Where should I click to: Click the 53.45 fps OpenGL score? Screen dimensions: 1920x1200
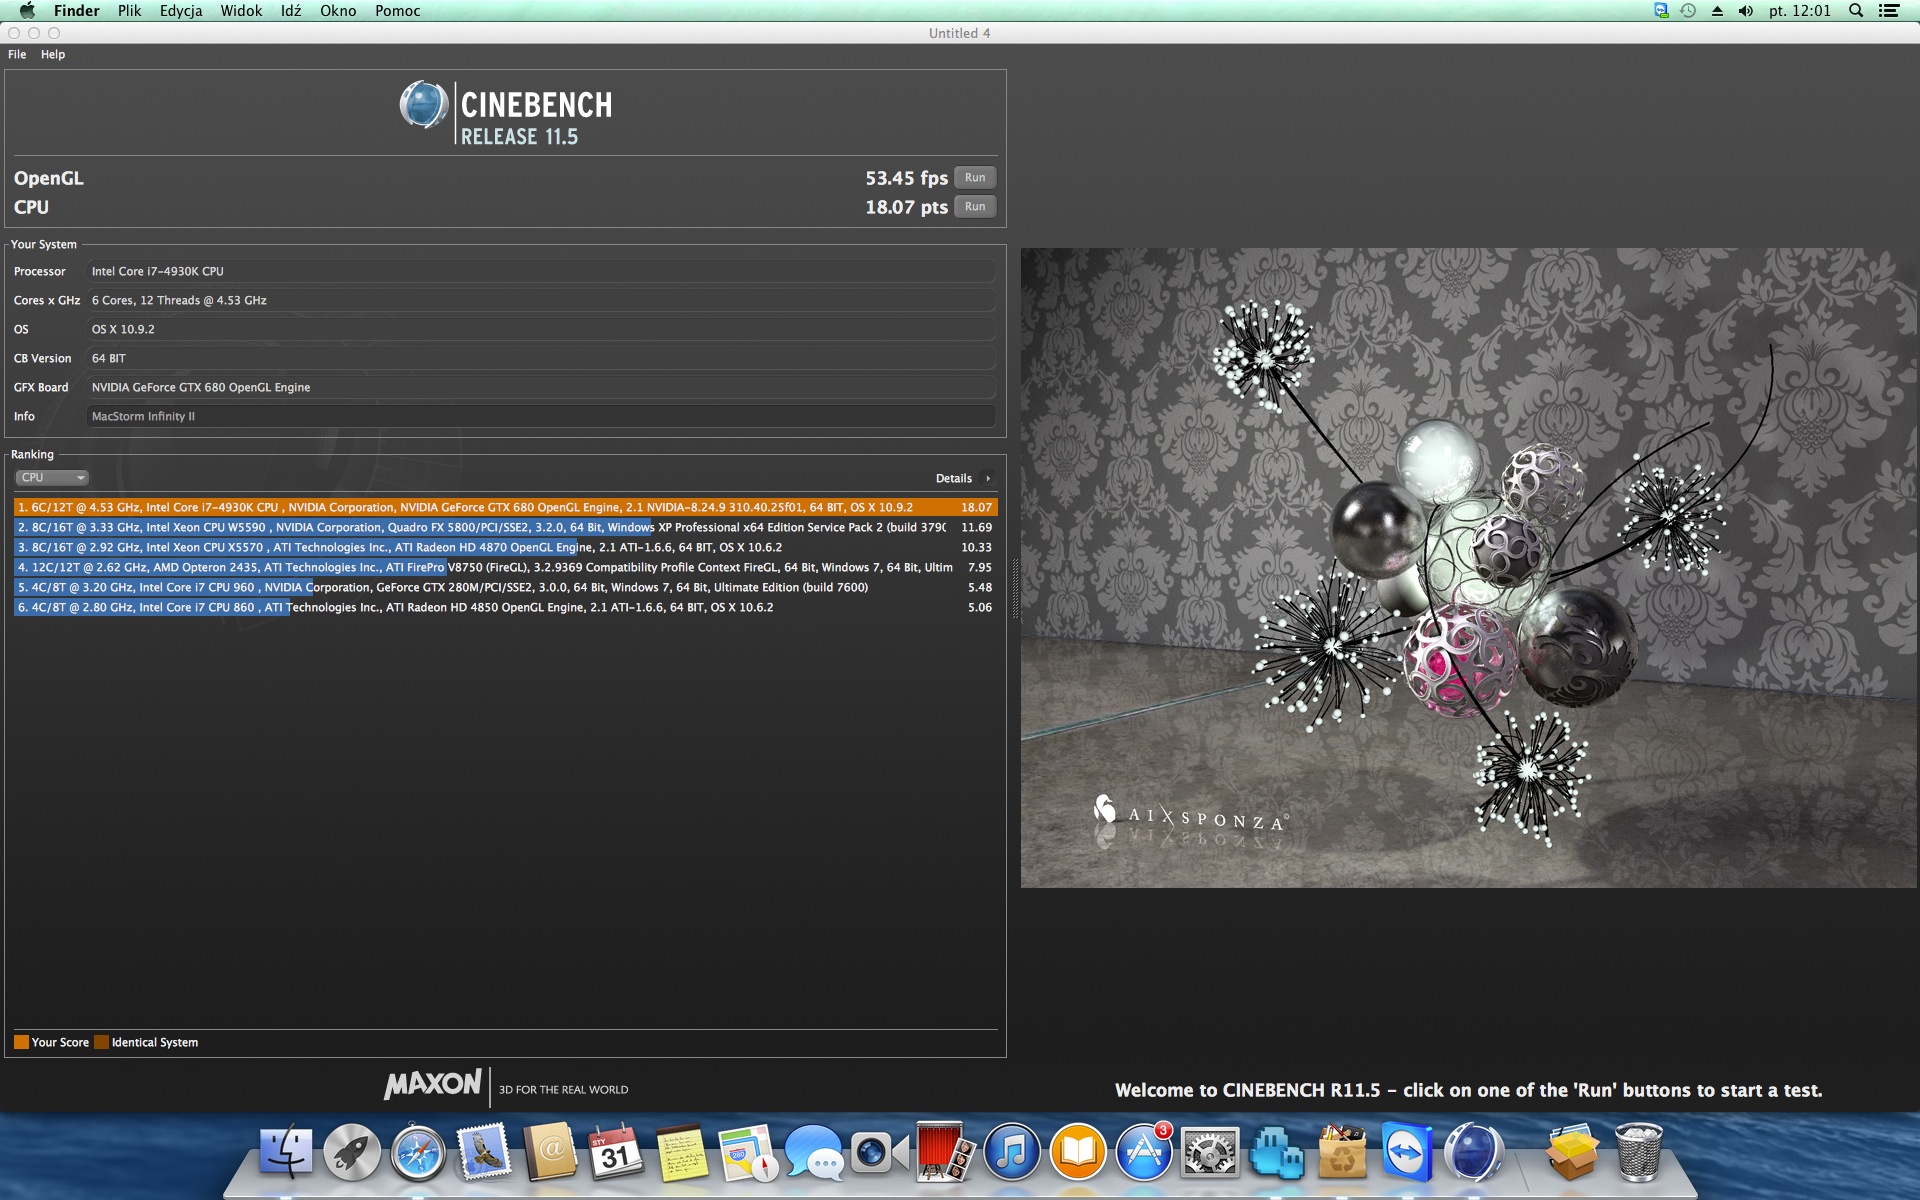click(x=906, y=178)
